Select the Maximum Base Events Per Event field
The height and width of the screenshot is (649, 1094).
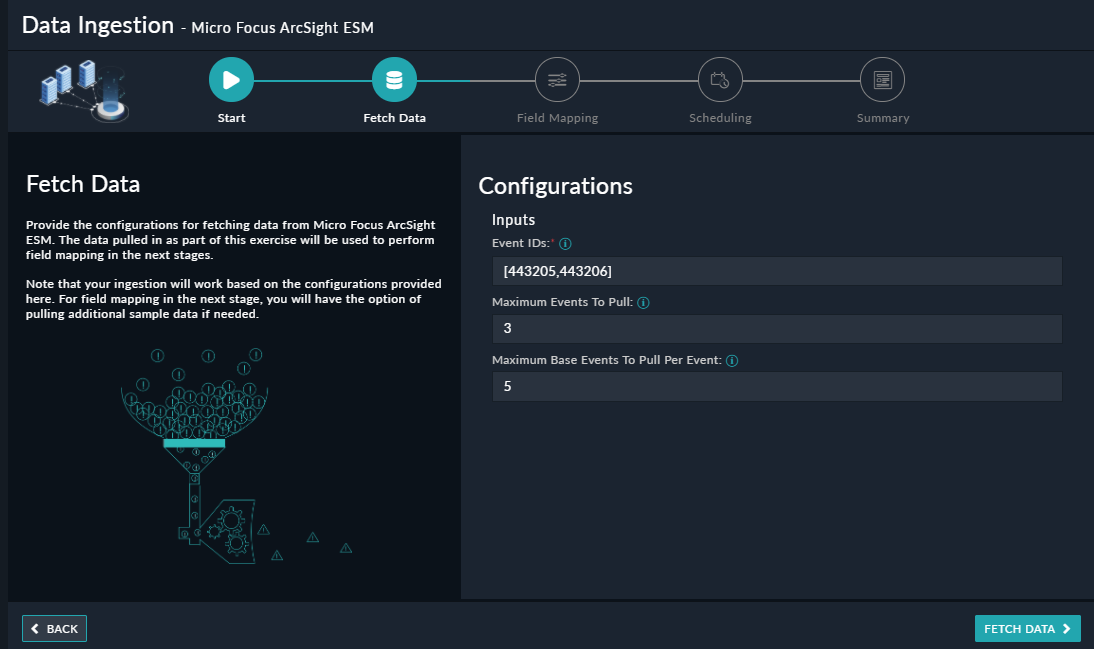coord(776,386)
